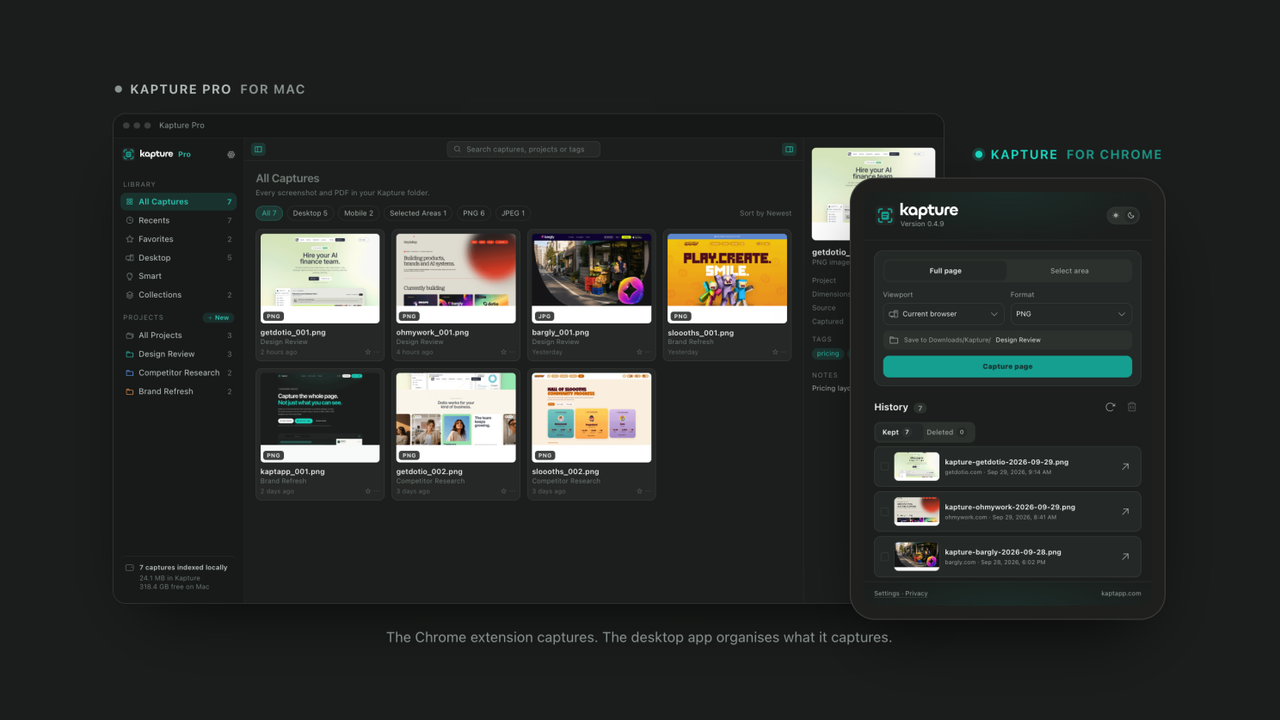Screen dimensions: 1280x720
Task: Open Favorites in the Library sidebar
Action: coord(178,239)
